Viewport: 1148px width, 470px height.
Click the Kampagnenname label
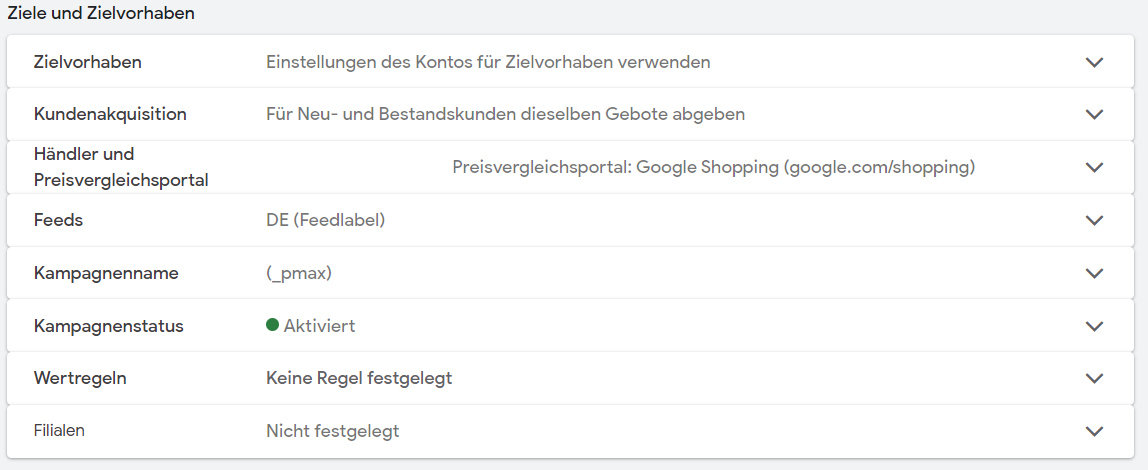[106, 273]
